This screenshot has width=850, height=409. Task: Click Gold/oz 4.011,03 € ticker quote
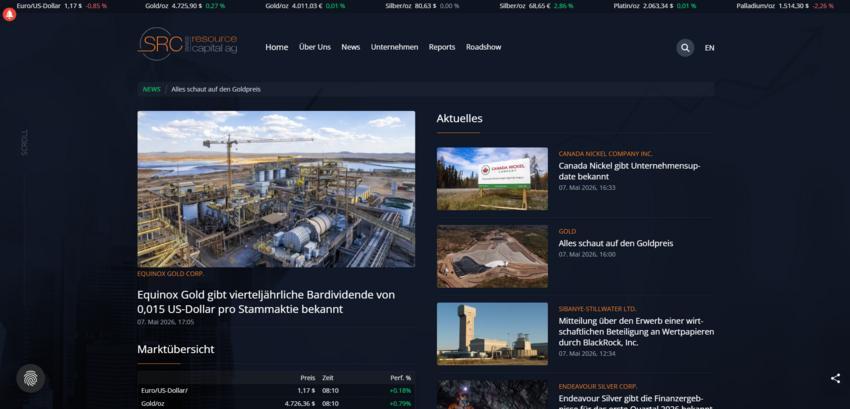coord(305,6)
